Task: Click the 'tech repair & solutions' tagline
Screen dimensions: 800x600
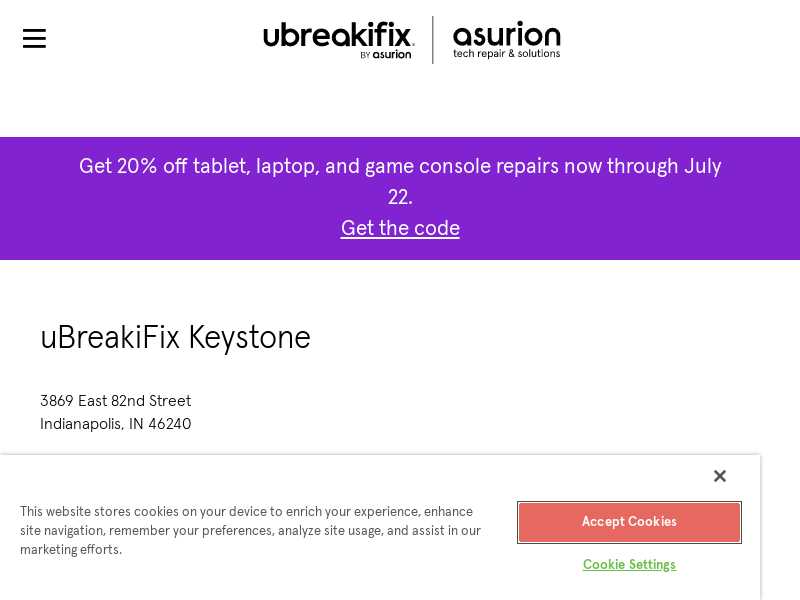Action: 507,54
